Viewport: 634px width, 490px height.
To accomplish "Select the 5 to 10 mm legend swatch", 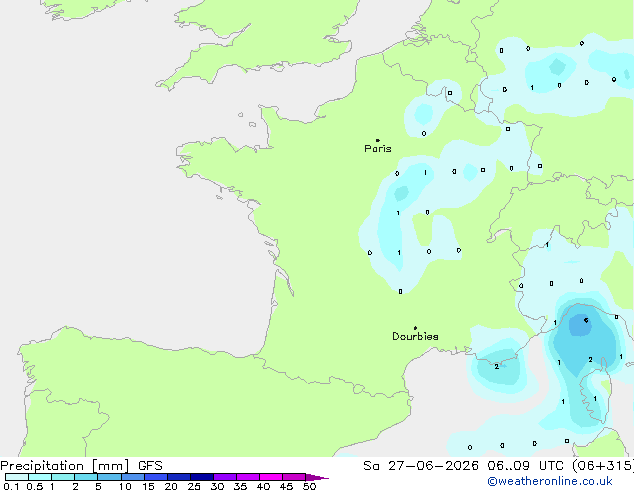I will pyautogui.click(x=109, y=477).
